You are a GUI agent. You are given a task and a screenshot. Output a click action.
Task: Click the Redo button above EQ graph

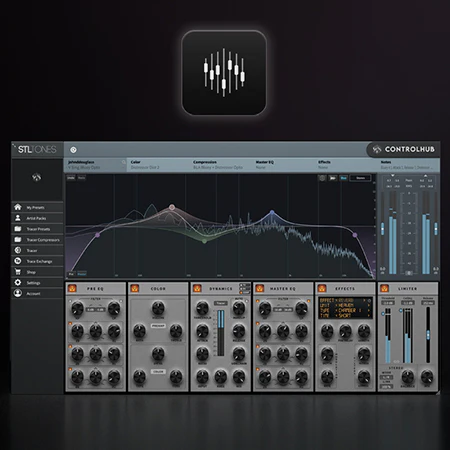(x=81, y=178)
